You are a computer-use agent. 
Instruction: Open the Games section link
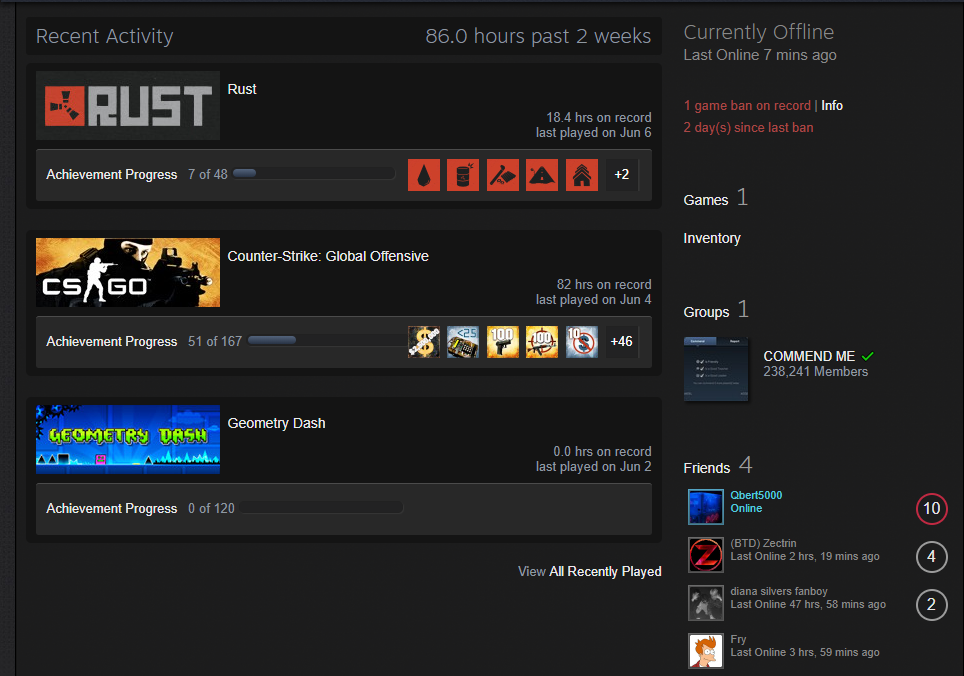706,200
